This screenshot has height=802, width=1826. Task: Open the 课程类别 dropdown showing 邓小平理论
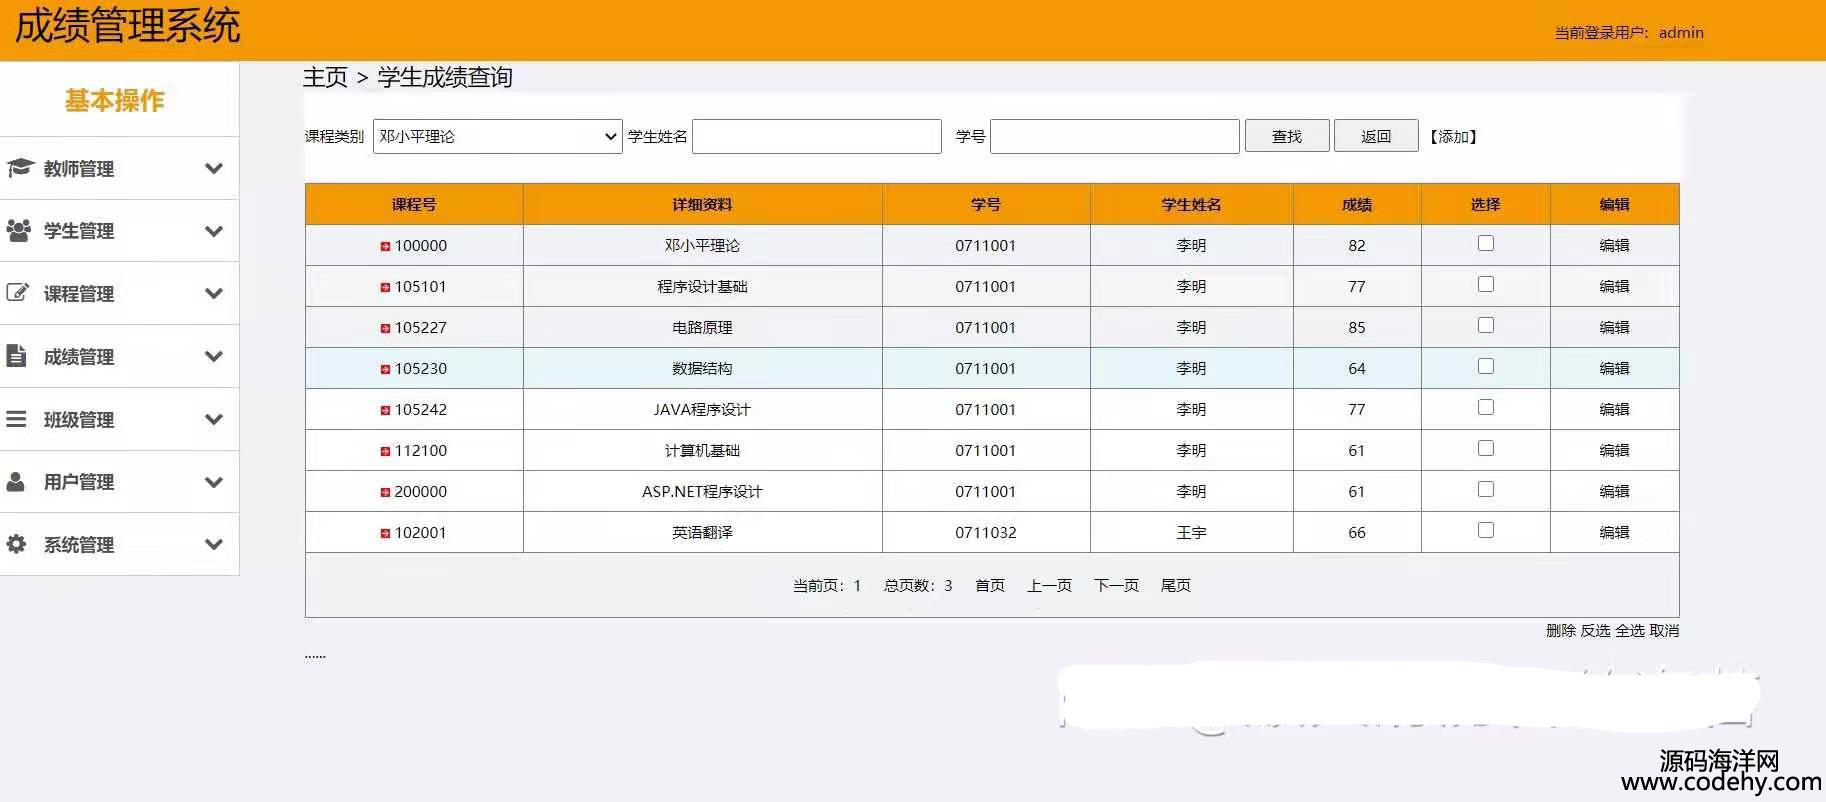tap(497, 136)
